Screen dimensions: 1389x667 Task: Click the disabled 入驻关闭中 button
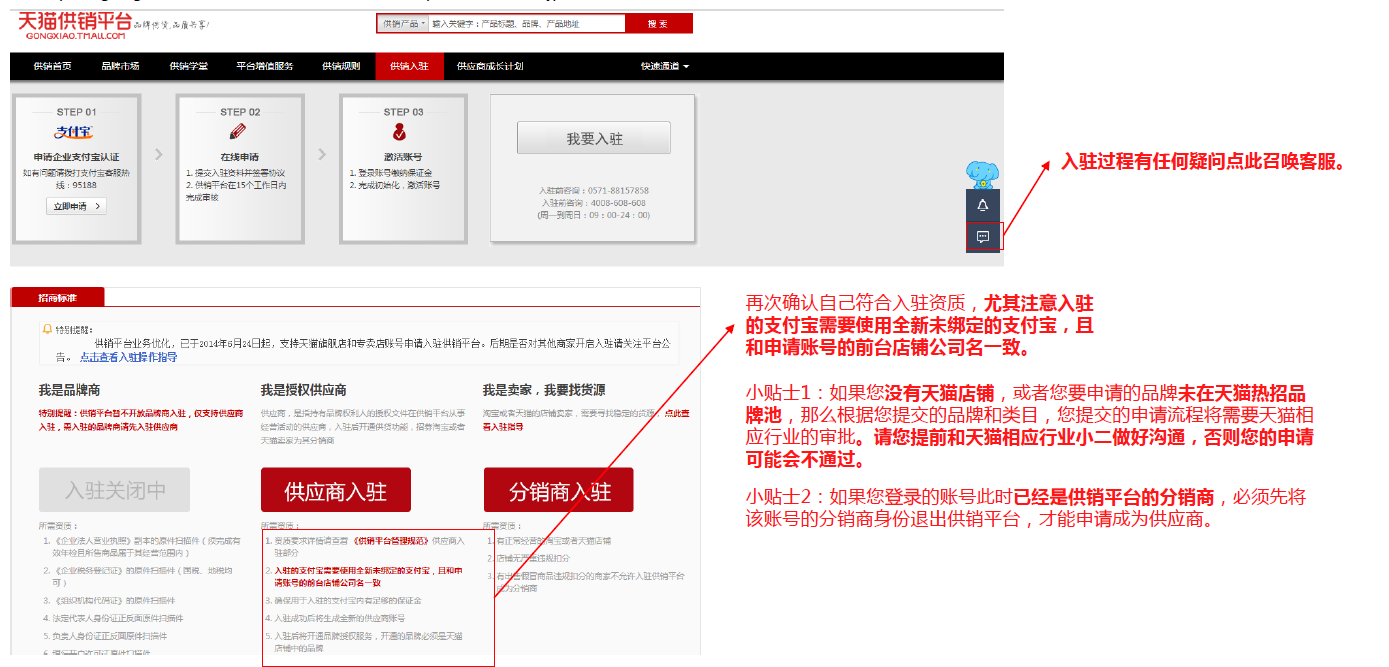pyautogui.click(x=114, y=491)
